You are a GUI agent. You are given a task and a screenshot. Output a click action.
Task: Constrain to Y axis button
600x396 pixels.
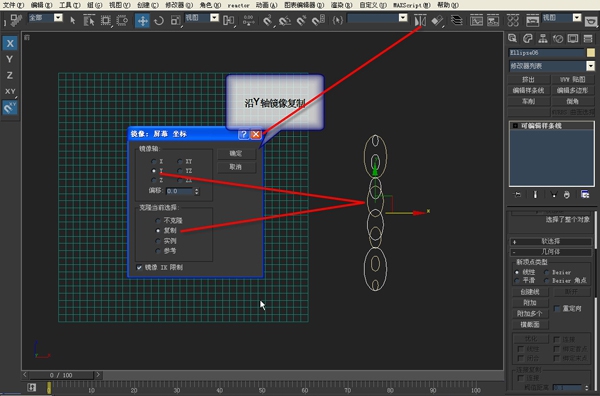[x=10, y=59]
